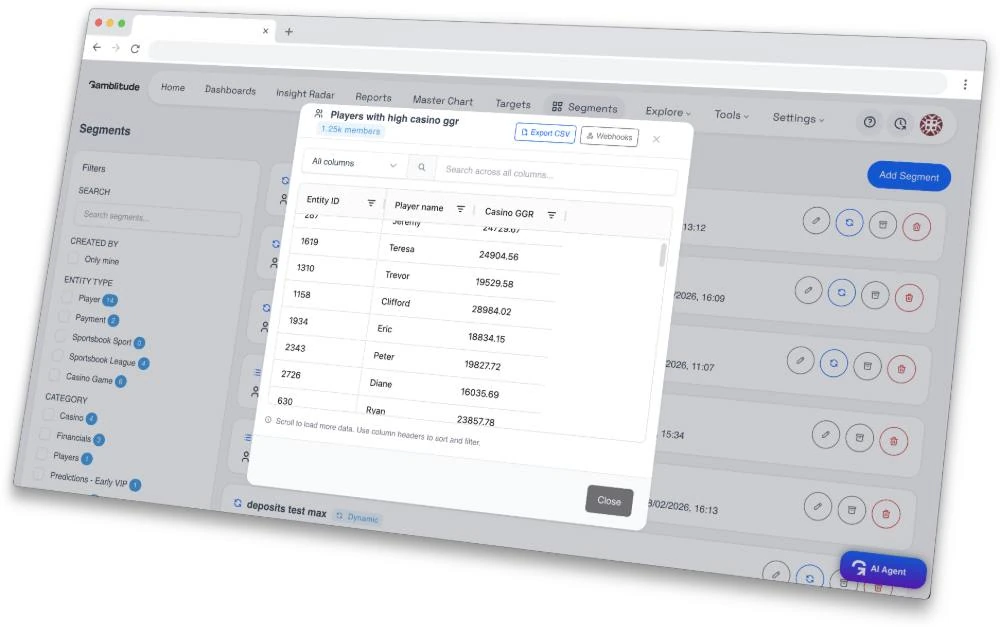Click the dialog table vertical scrollbar
Viewport: 1000px width, 627px height.
coord(663,255)
